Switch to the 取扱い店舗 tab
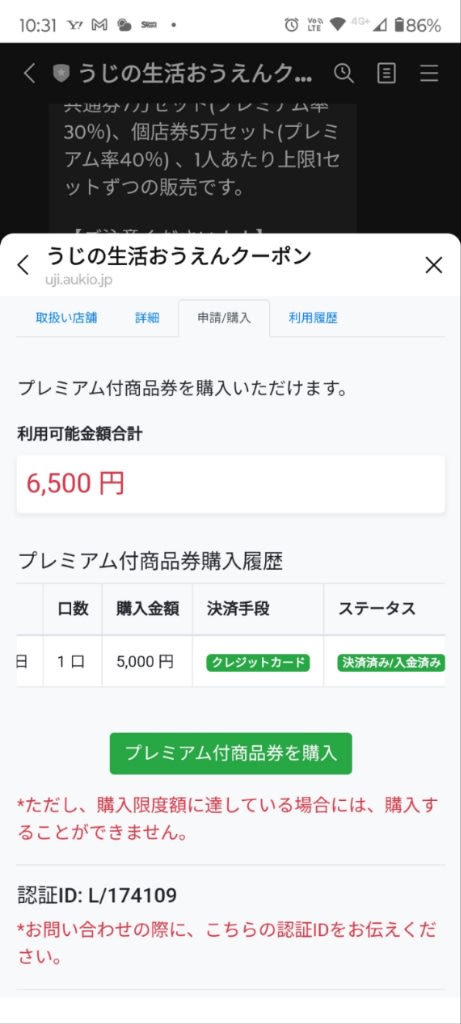This screenshot has height=1024, width=461. tap(67, 318)
